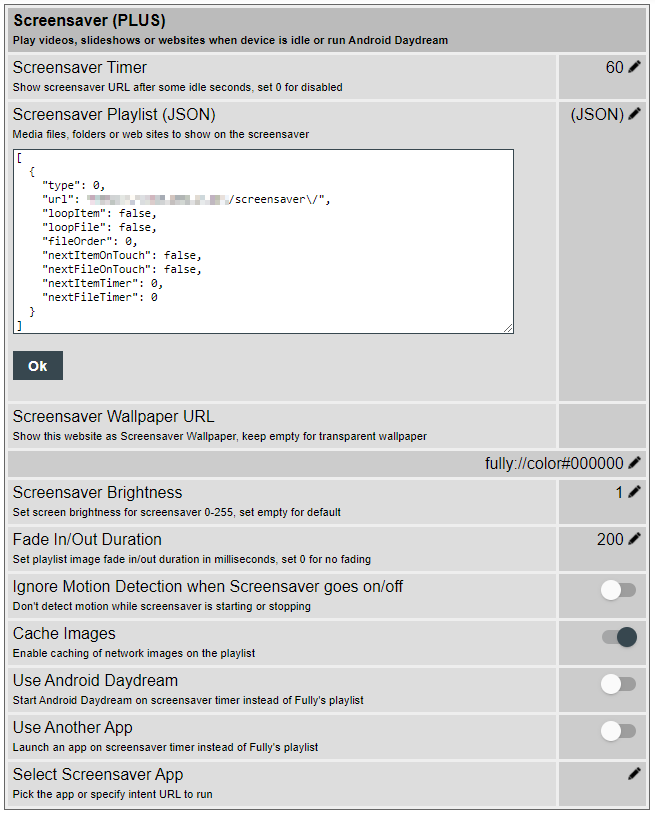Click pencil icon next to (JSON) playlist
This screenshot has width=655, height=817.
(x=635, y=115)
